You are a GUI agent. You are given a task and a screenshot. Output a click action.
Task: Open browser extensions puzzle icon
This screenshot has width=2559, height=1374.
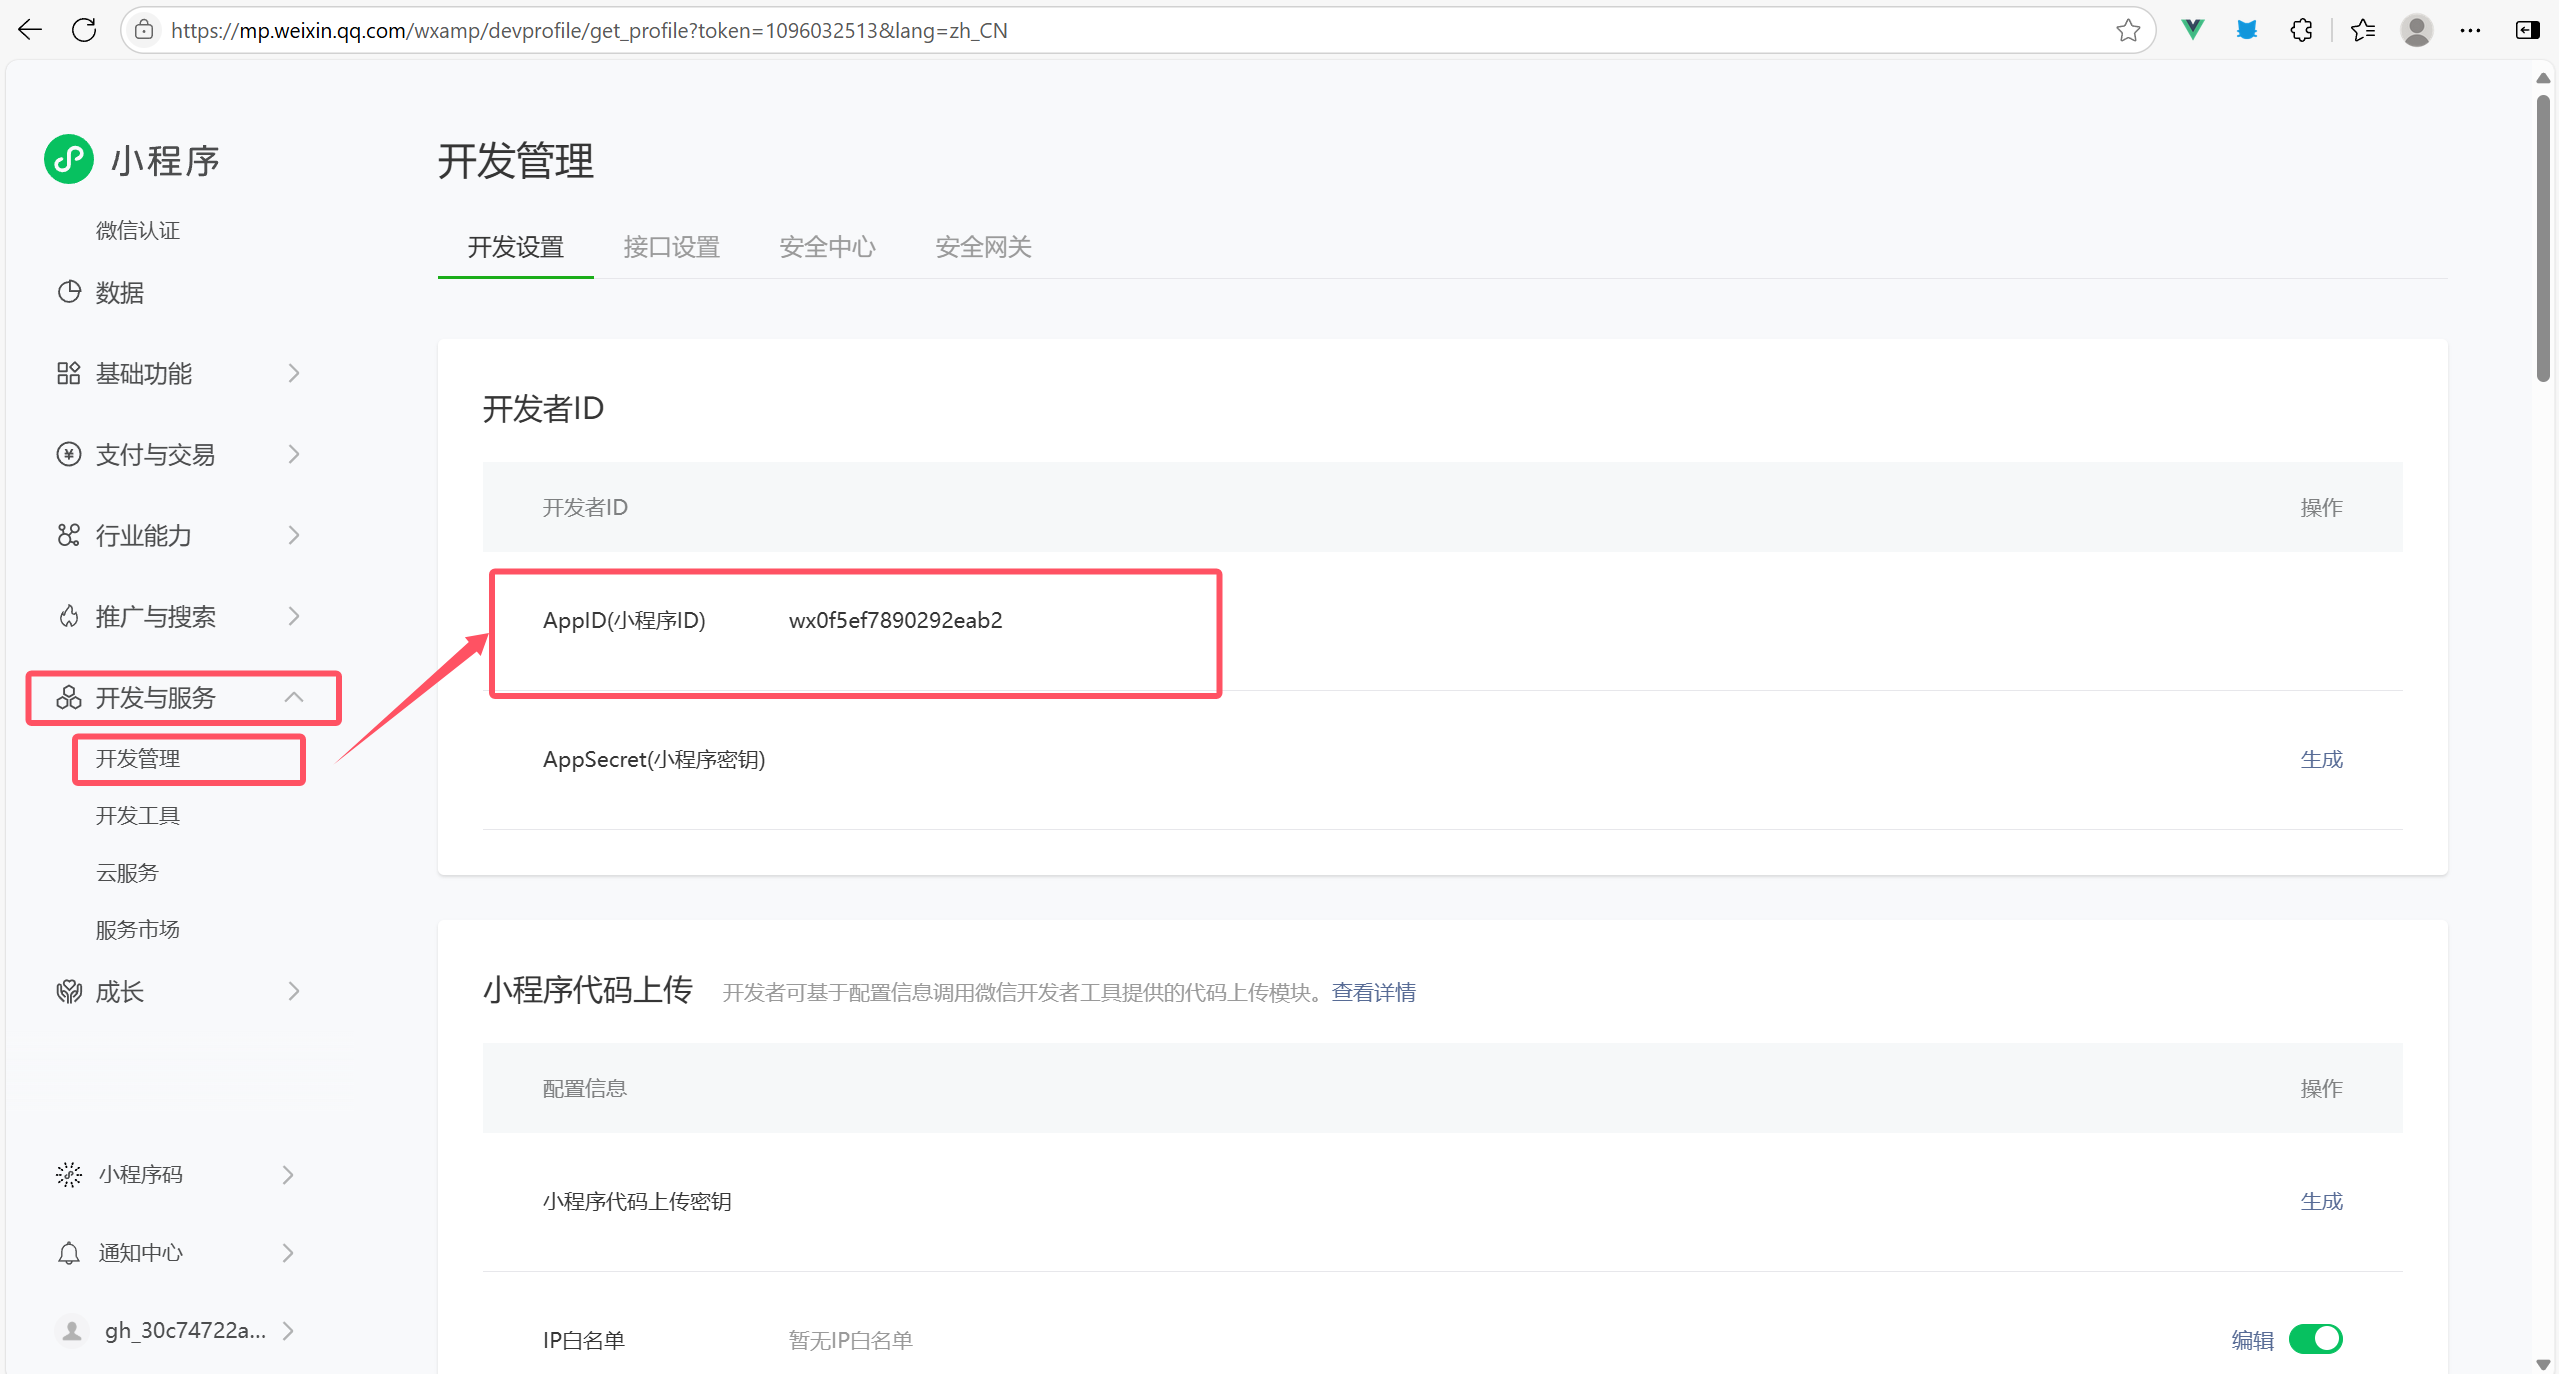[2300, 30]
